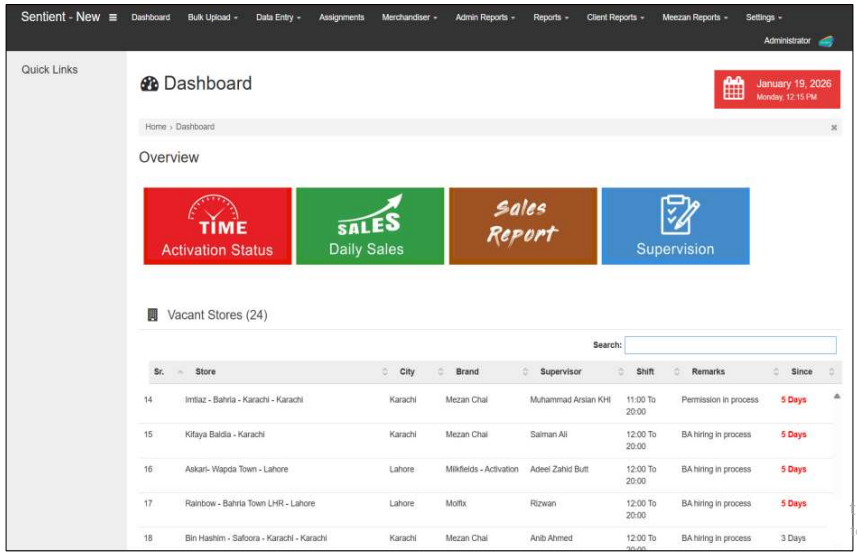Click the Sentient - New brand link

[x=61, y=17]
